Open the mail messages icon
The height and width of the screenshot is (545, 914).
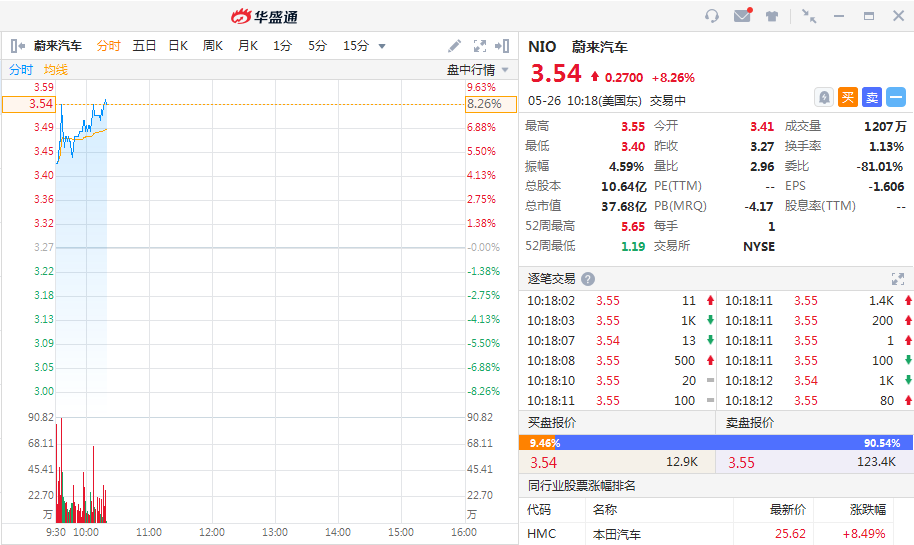[742, 16]
